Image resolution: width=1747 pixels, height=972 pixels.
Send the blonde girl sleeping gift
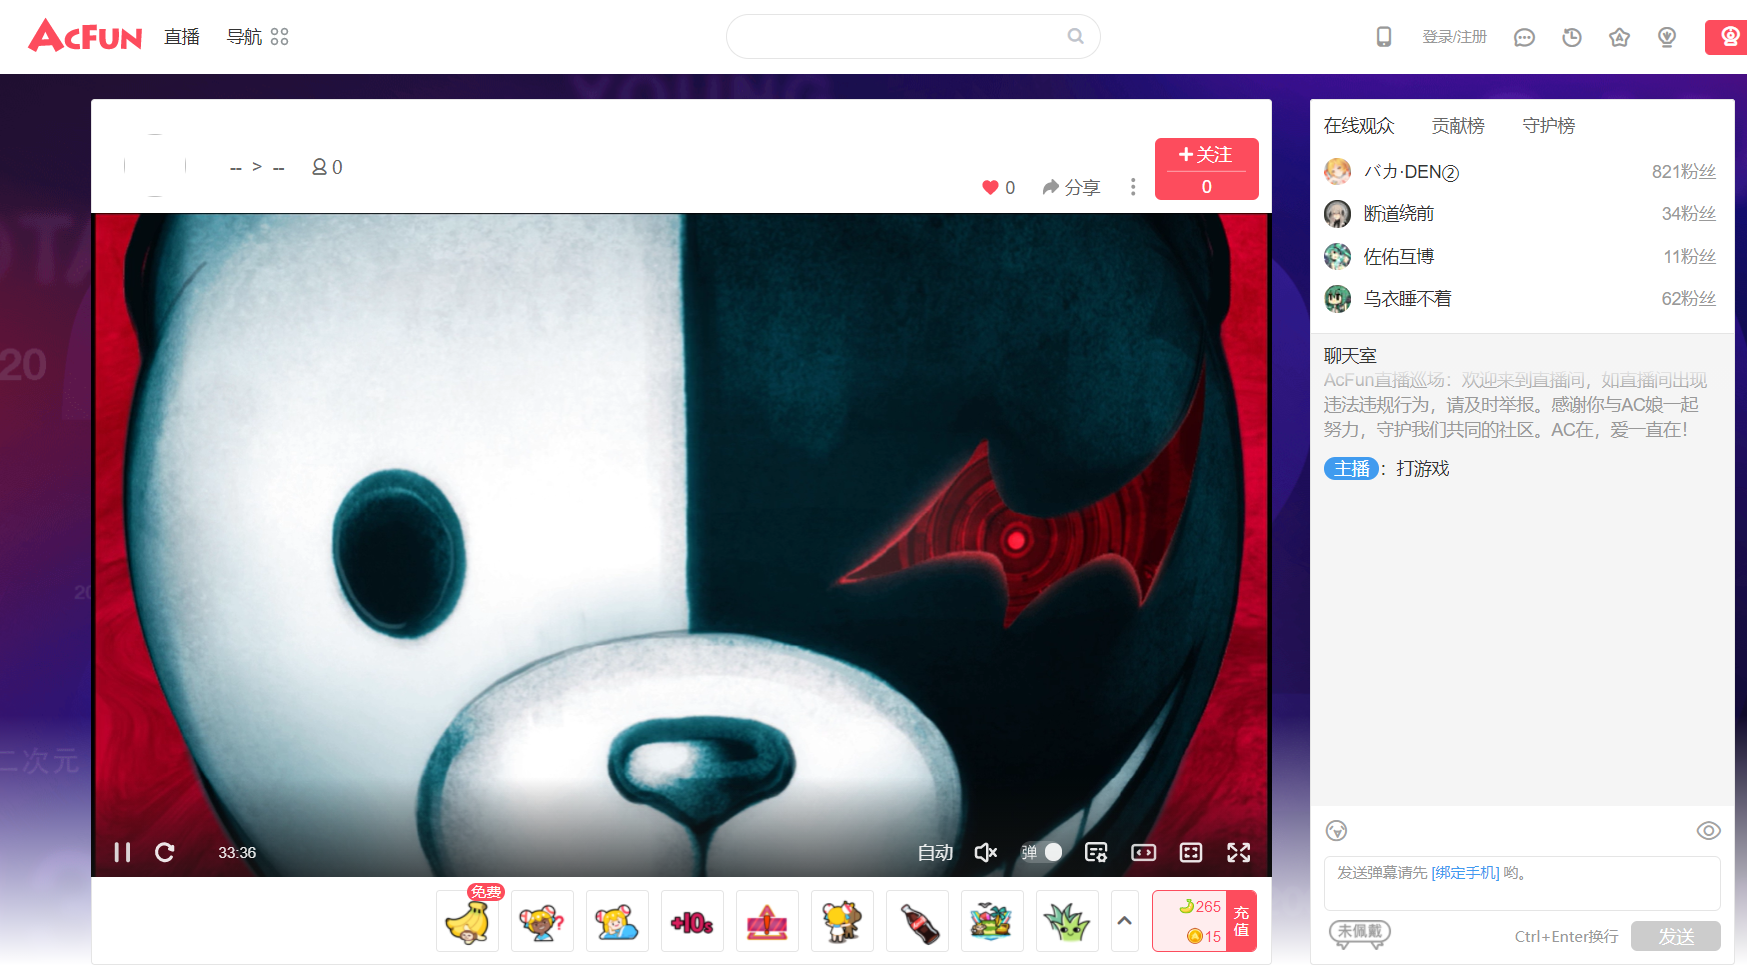pyautogui.click(x=617, y=920)
